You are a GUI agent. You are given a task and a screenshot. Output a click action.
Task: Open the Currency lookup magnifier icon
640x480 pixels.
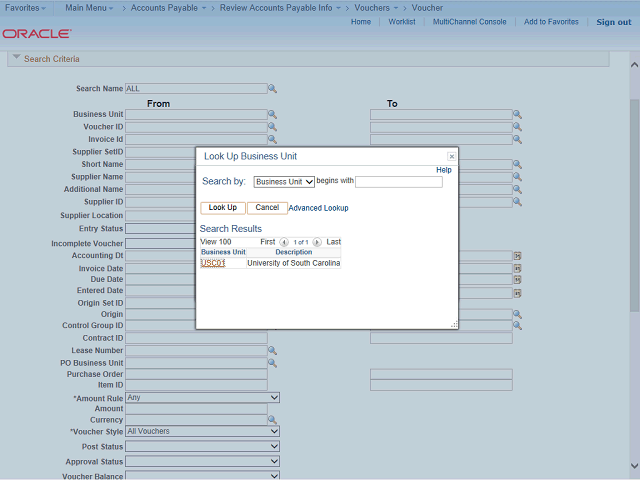[272, 420]
